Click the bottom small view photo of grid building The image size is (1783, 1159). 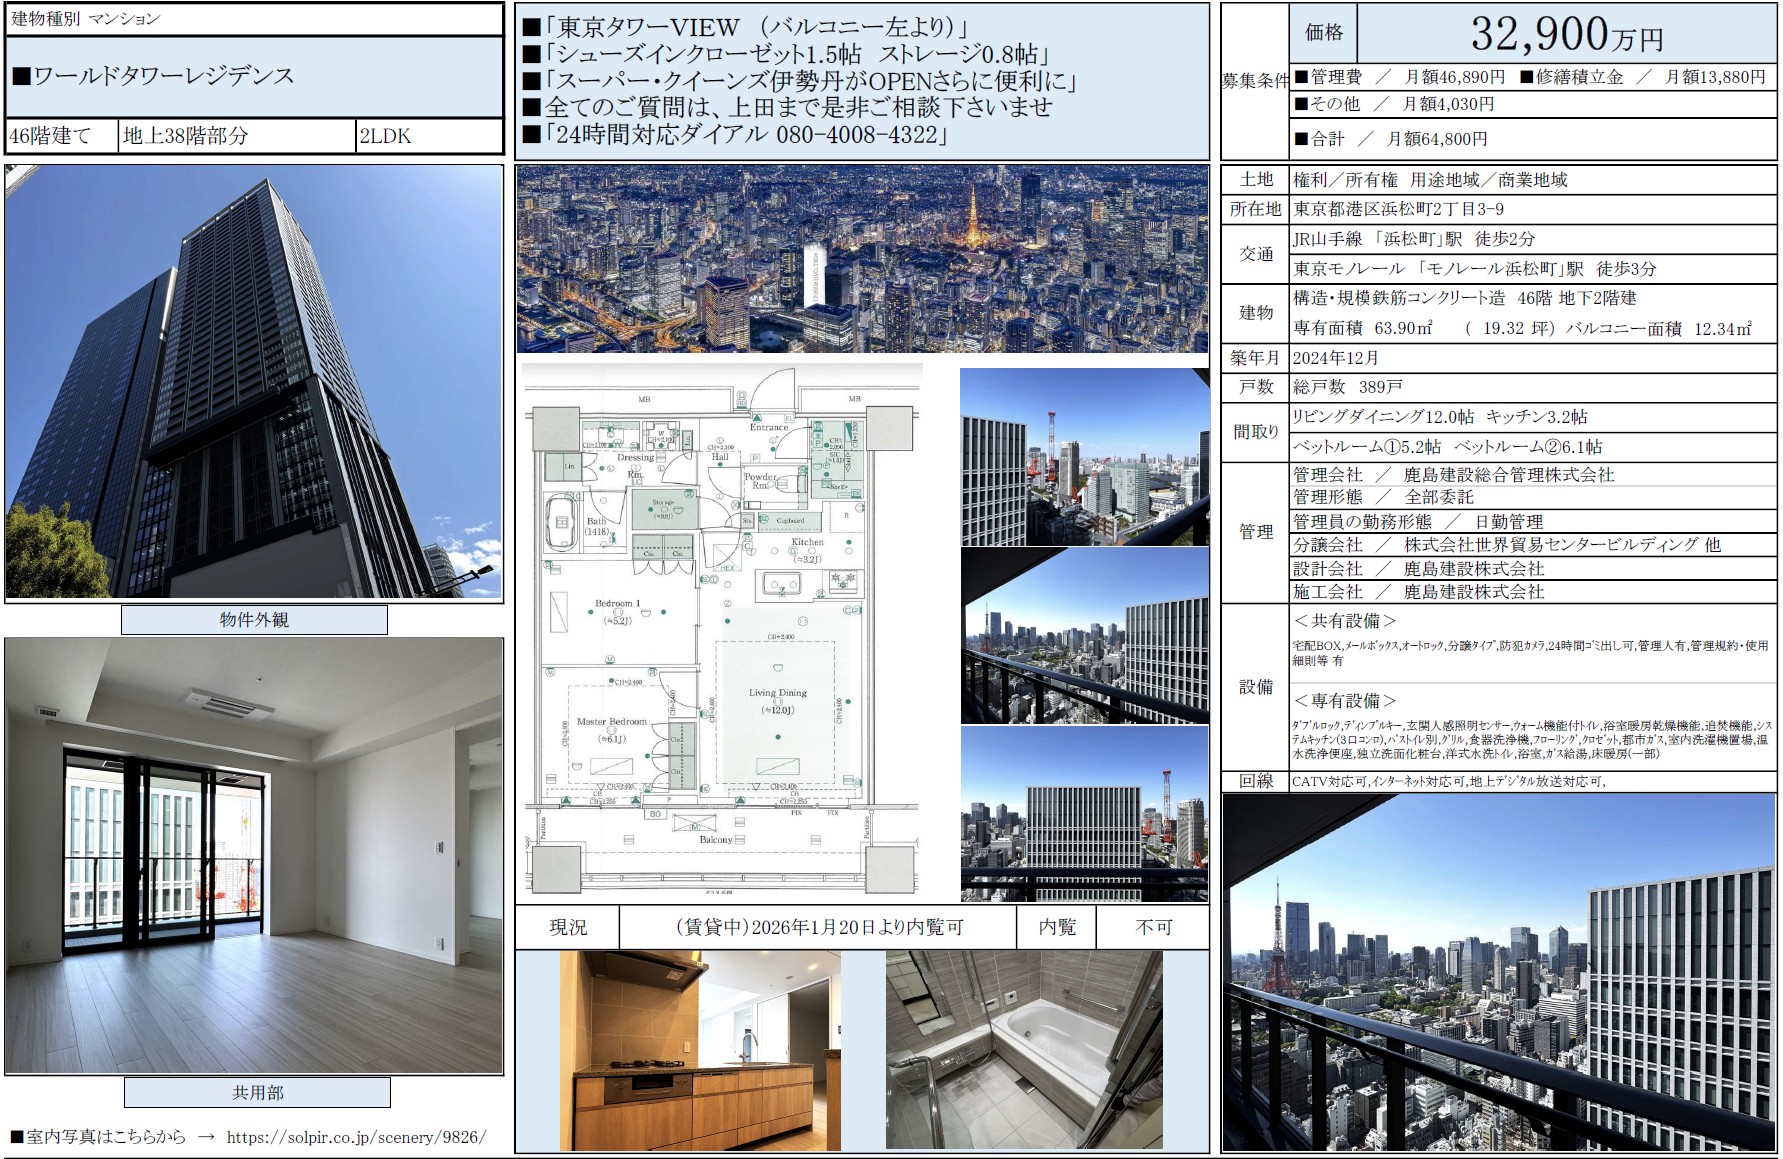(x=1084, y=814)
